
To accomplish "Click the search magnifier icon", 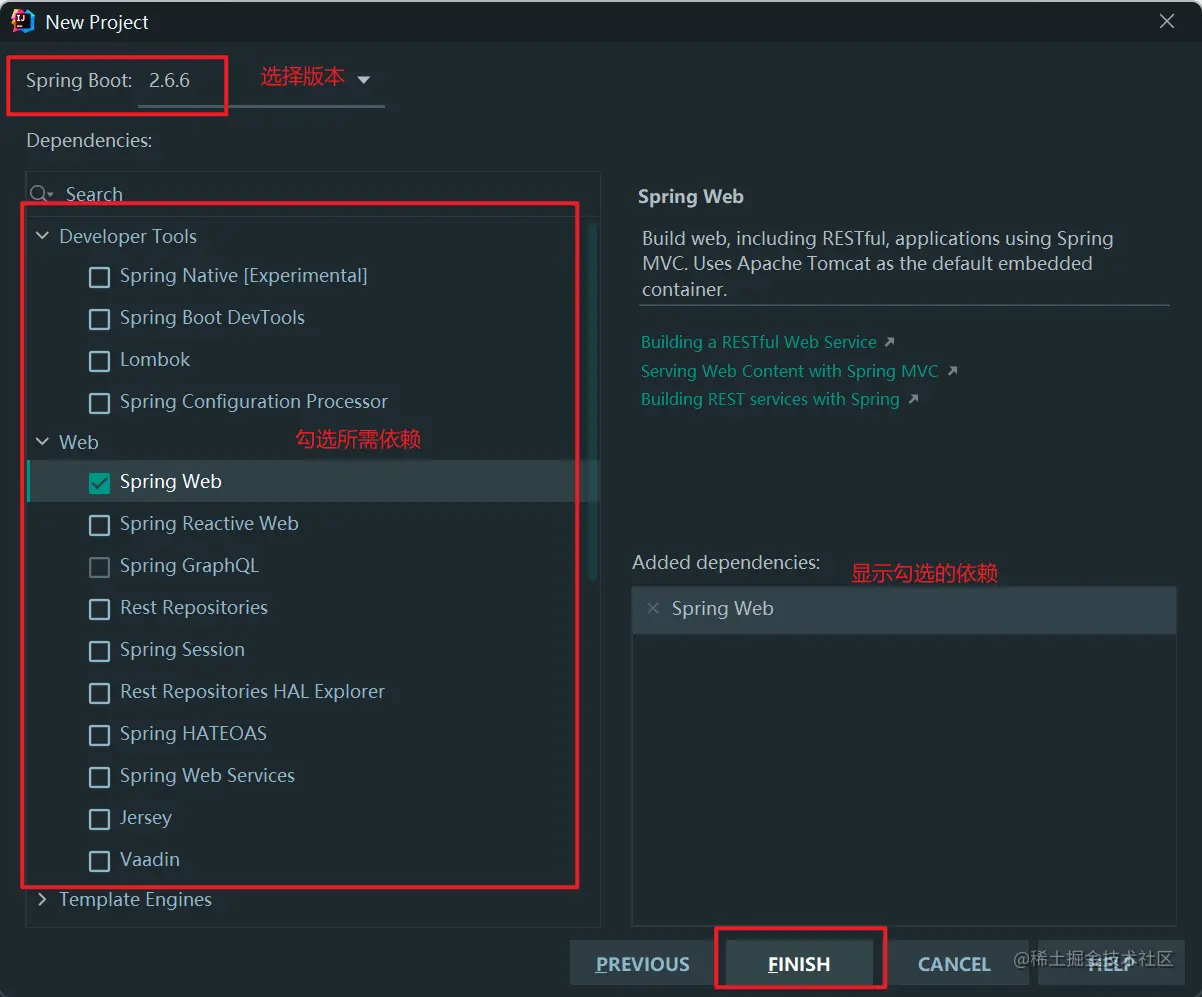I will click(x=41, y=194).
